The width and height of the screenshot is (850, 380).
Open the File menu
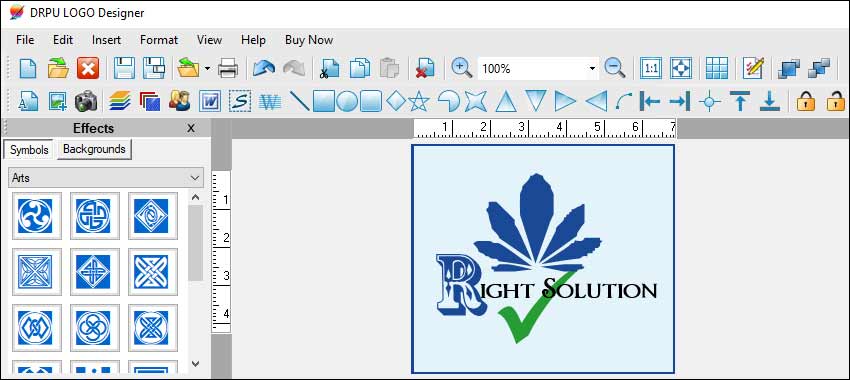25,40
